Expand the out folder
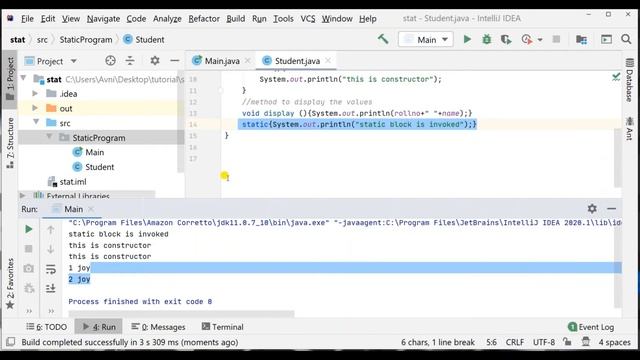The width and height of the screenshot is (640, 360). pos(35,108)
